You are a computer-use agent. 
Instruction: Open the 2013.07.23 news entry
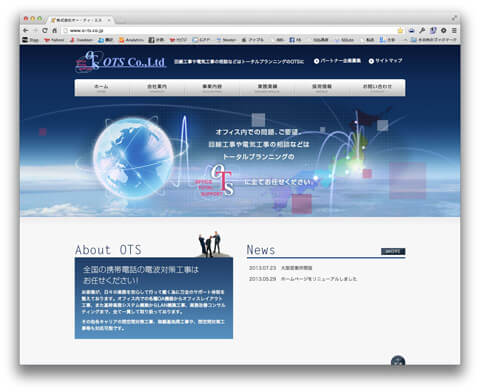pos(280,268)
